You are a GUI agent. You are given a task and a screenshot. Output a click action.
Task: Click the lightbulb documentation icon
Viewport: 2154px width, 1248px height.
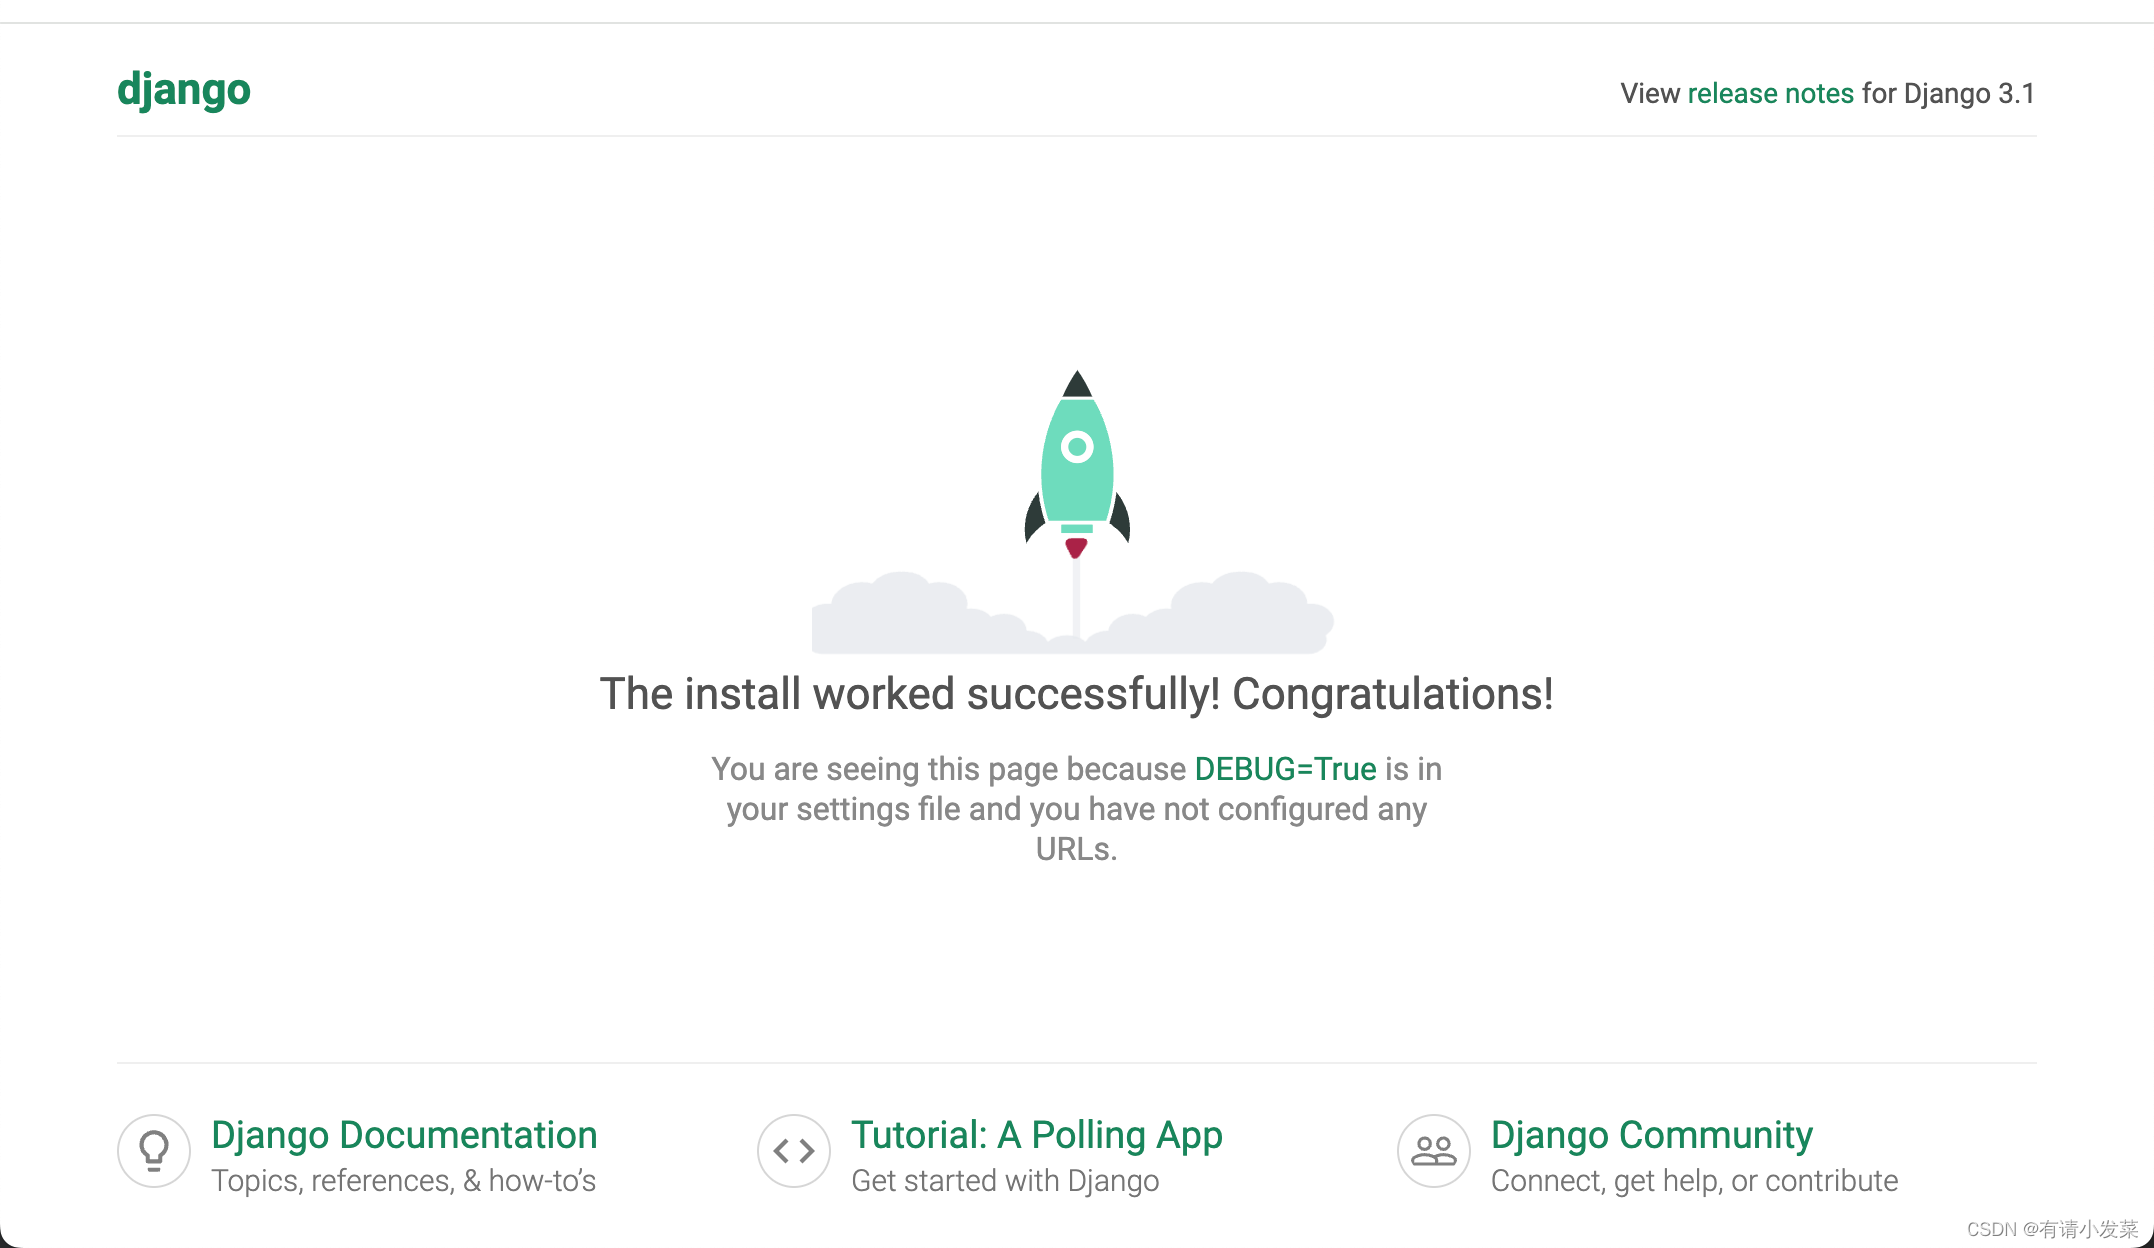154,1151
